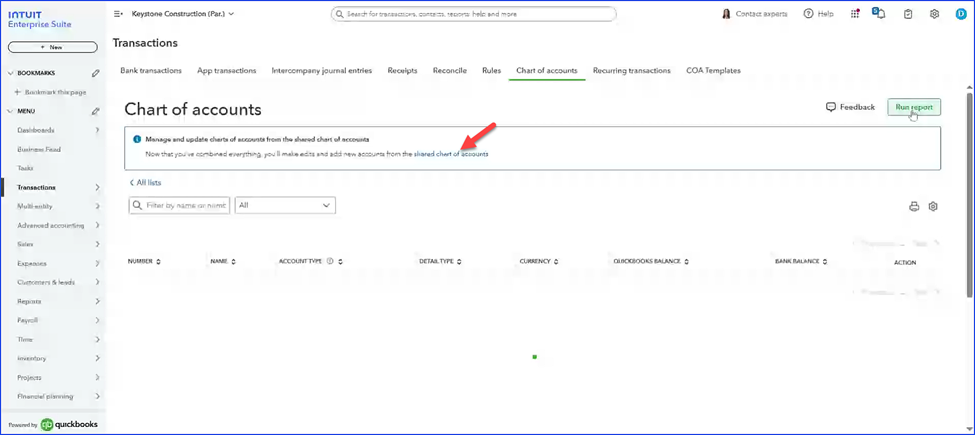
Task: Open the Settings gear in top header
Action: tap(934, 14)
